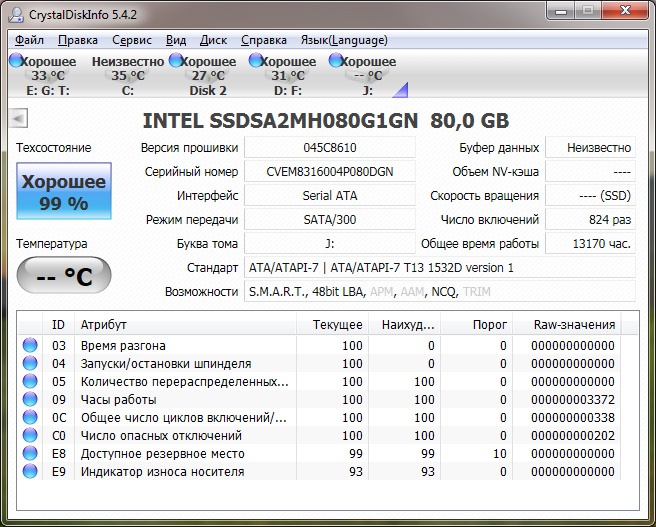Select disk E: G: T: status icon

[15, 61]
